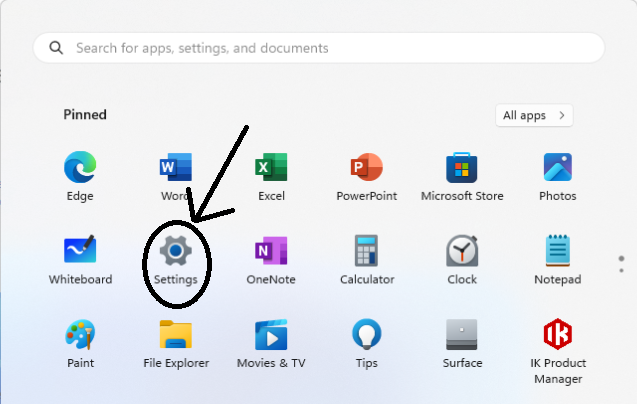Focus the search apps and documents field
Screen dimensions: 637x404
tap(319, 48)
